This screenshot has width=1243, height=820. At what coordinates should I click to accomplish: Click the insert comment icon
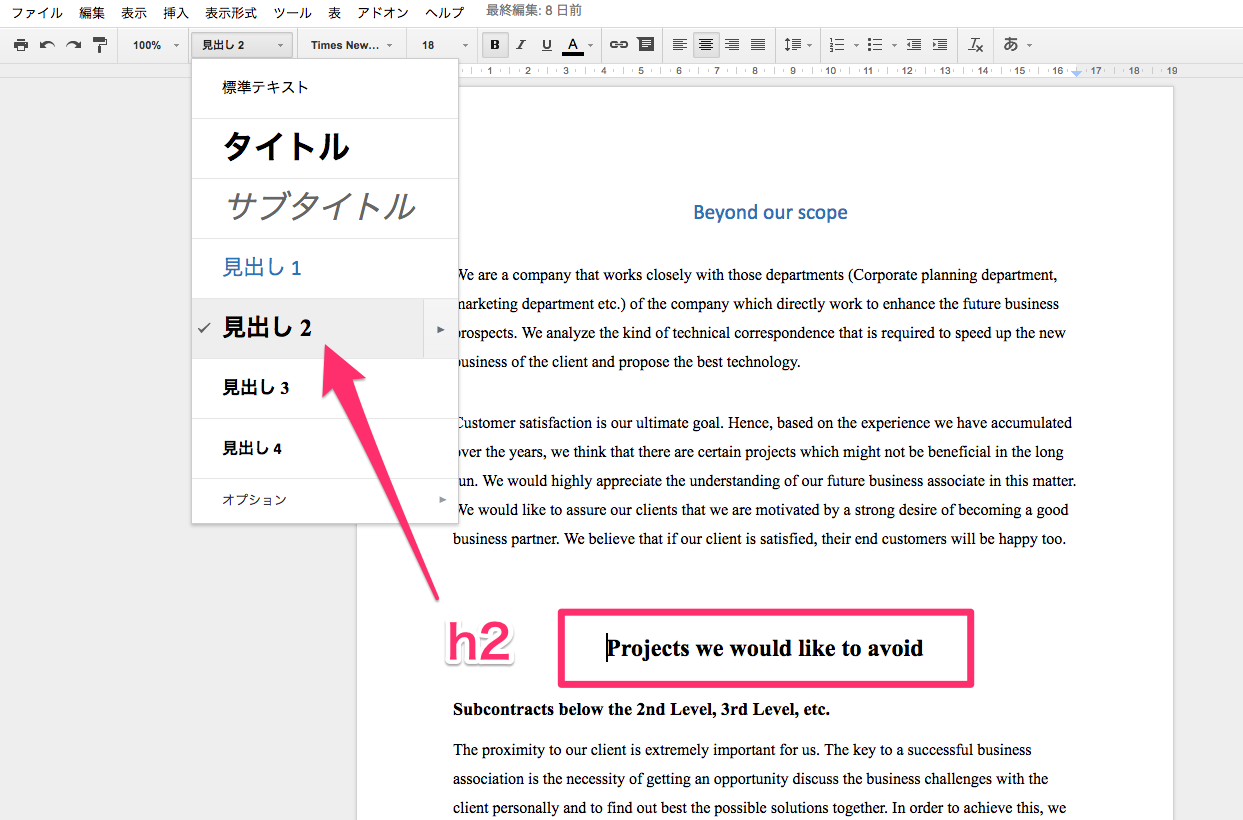tap(645, 45)
